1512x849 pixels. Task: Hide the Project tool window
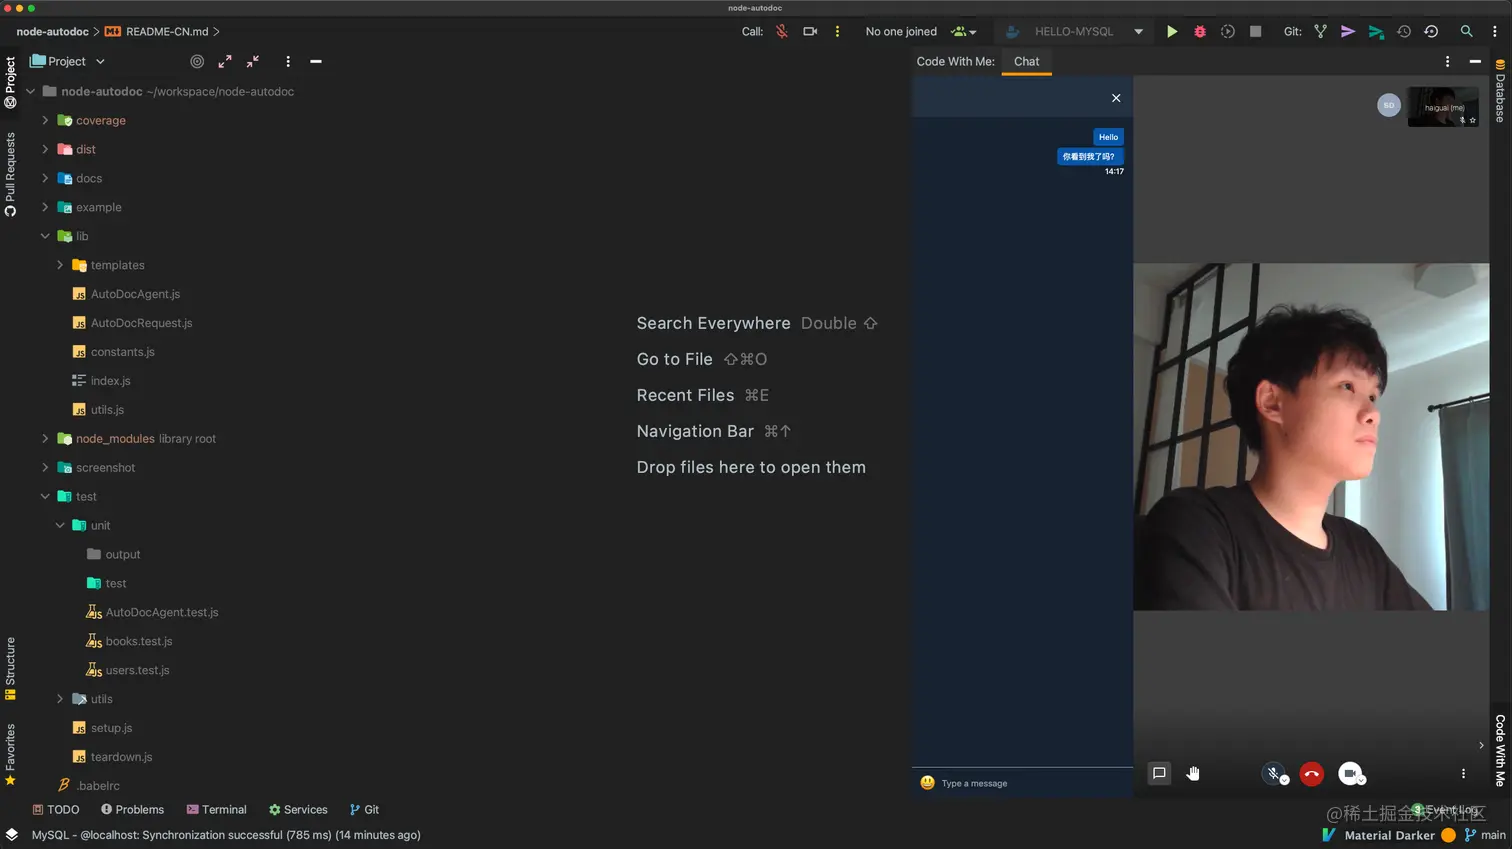coord(316,61)
